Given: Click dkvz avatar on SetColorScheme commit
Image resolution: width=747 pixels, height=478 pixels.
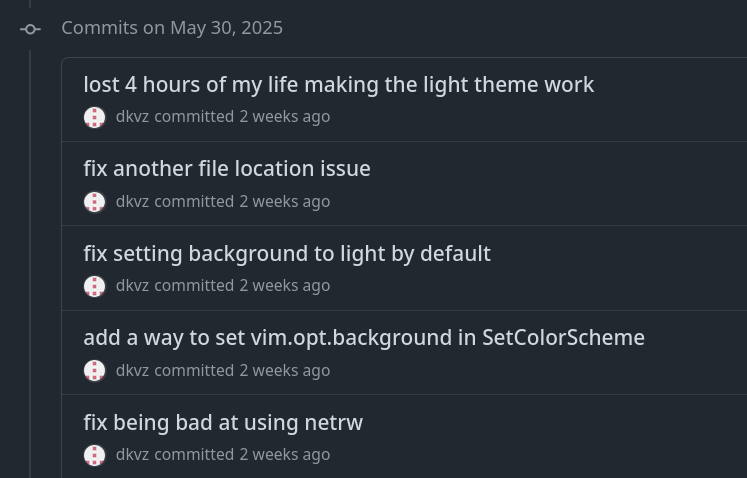Looking at the screenshot, I should pyautogui.click(x=95, y=371).
